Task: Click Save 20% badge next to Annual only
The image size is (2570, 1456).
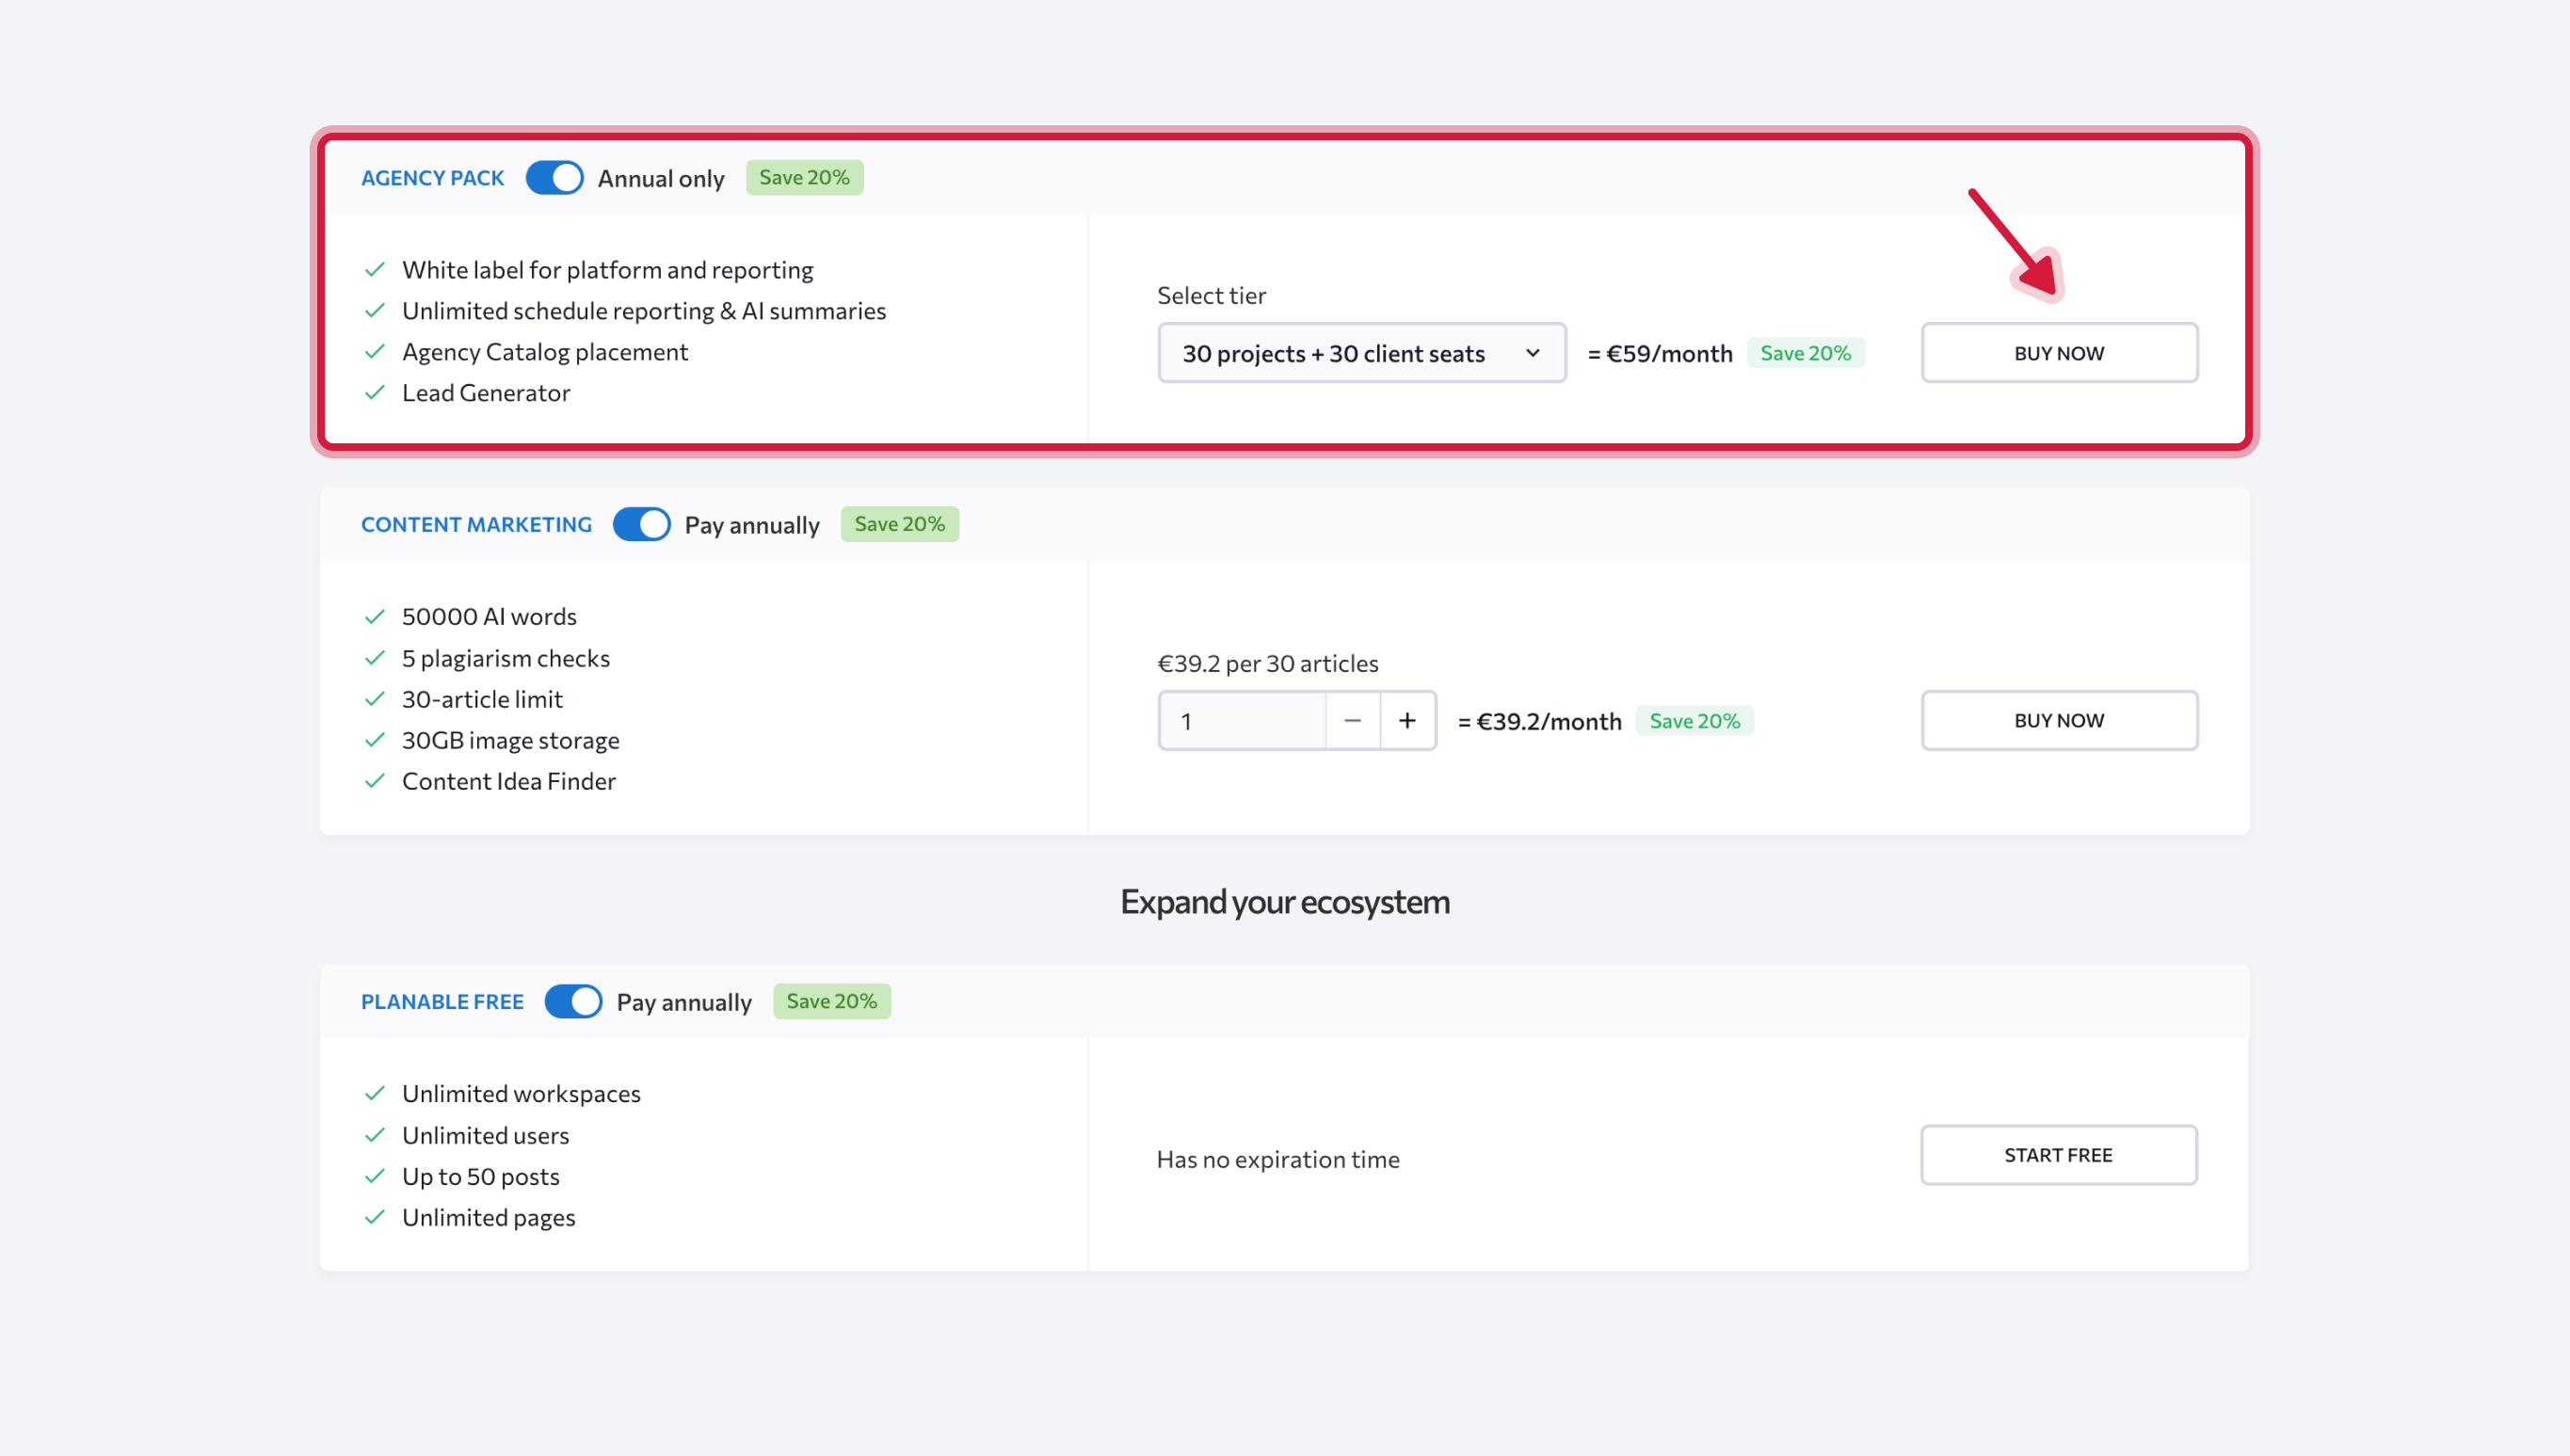Action: point(803,178)
